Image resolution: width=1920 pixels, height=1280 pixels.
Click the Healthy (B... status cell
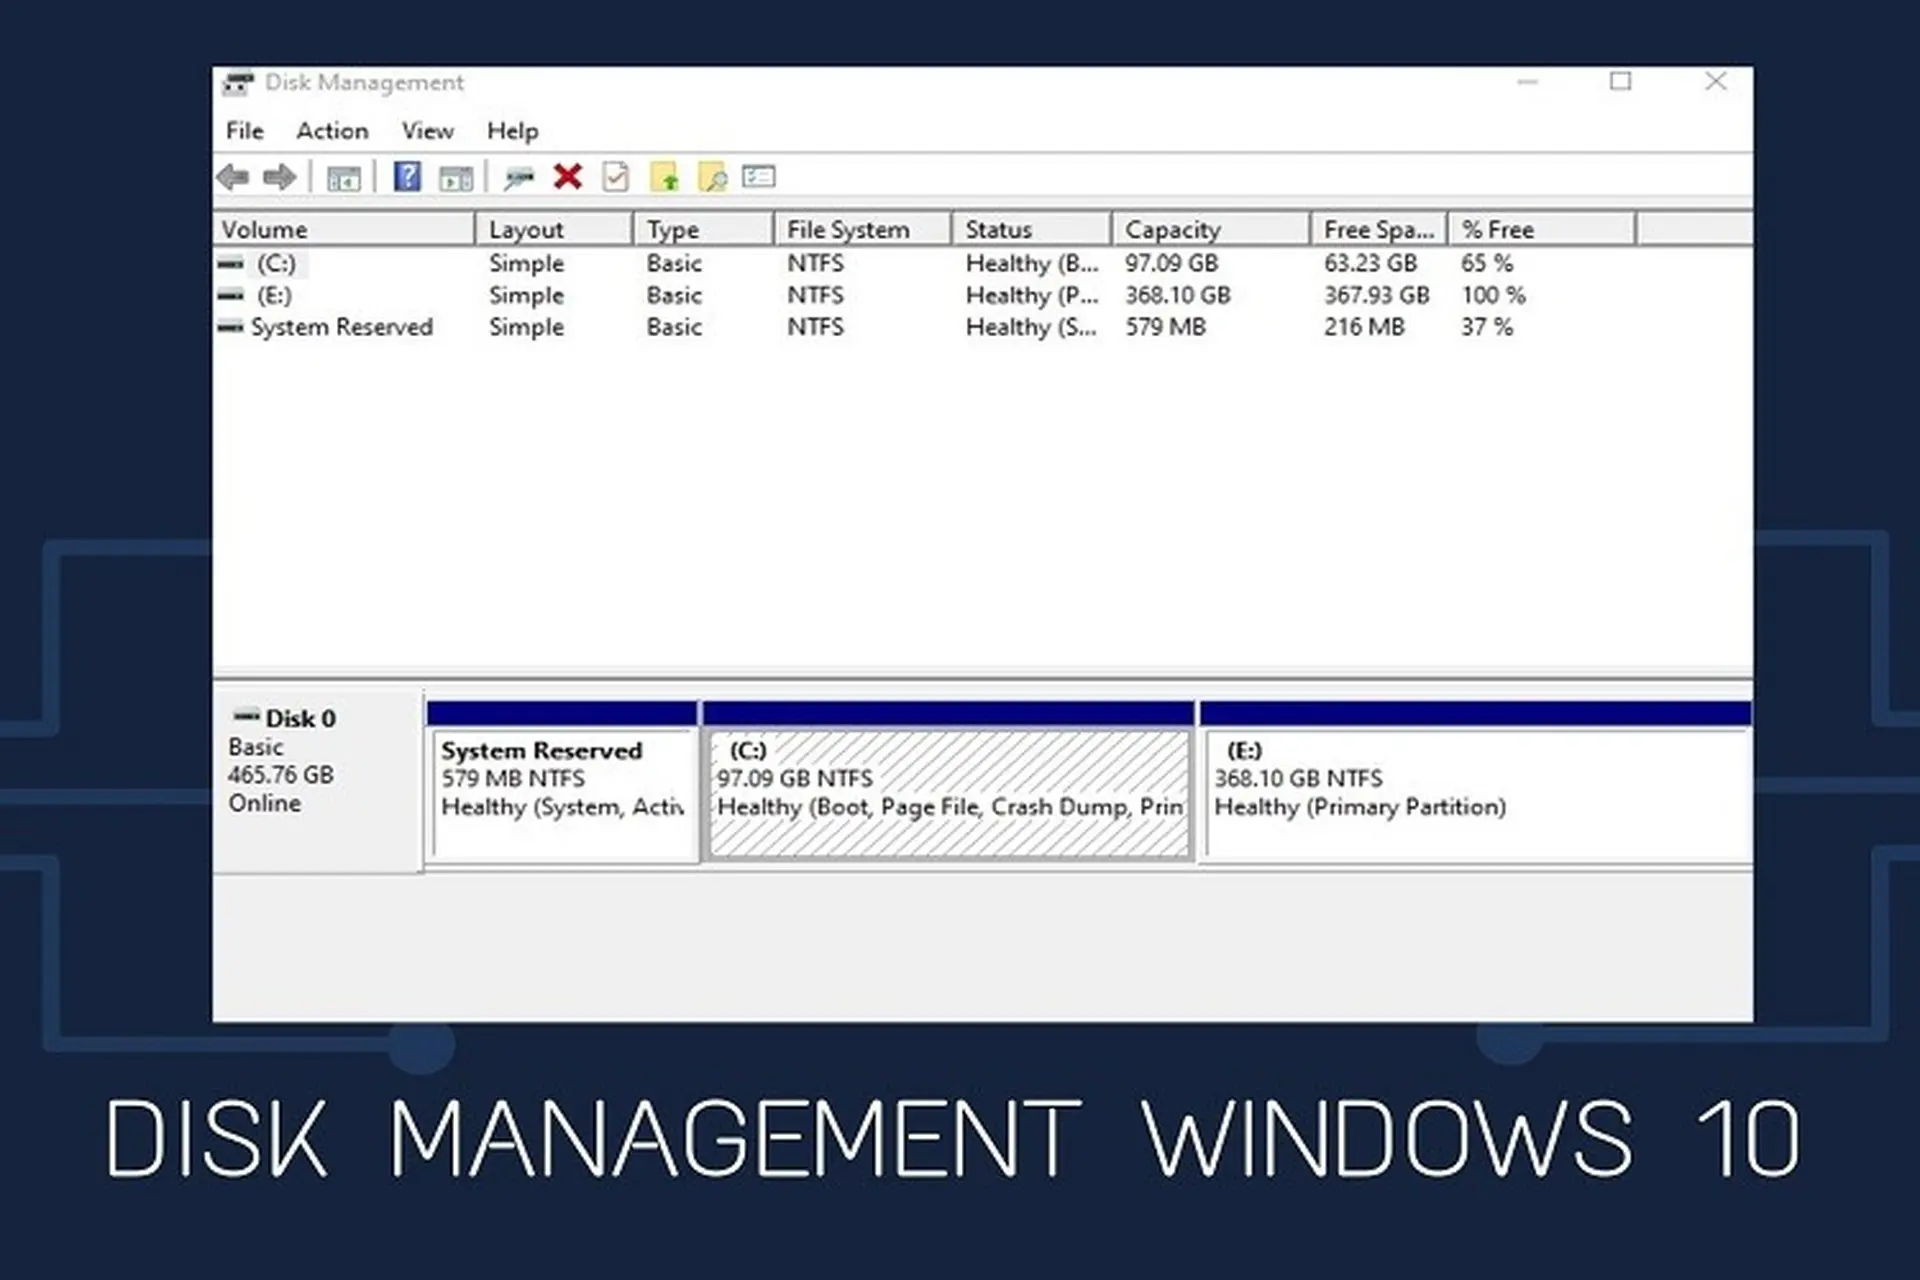(x=1032, y=263)
